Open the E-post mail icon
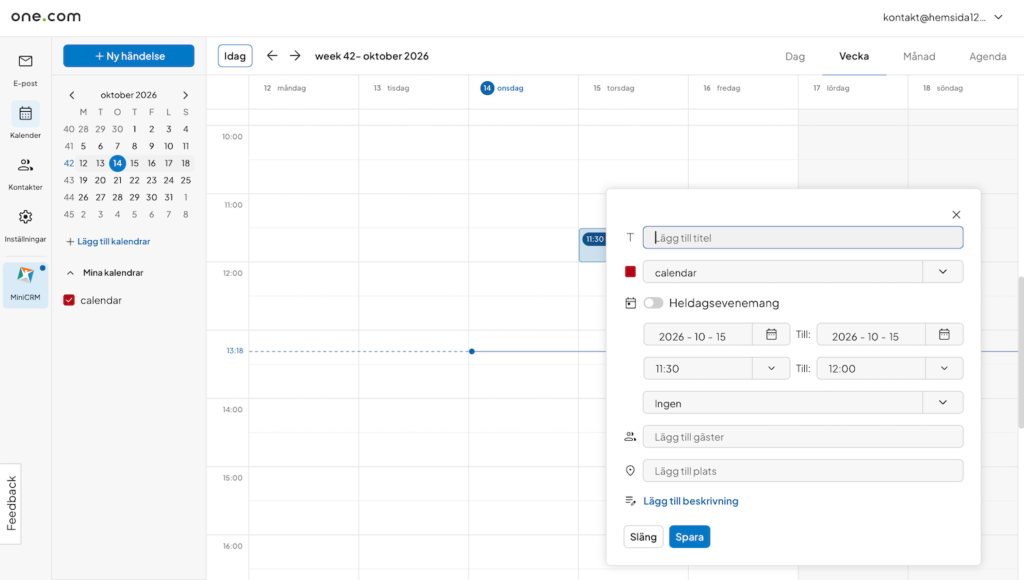This screenshot has height=580, width=1024. point(25,61)
